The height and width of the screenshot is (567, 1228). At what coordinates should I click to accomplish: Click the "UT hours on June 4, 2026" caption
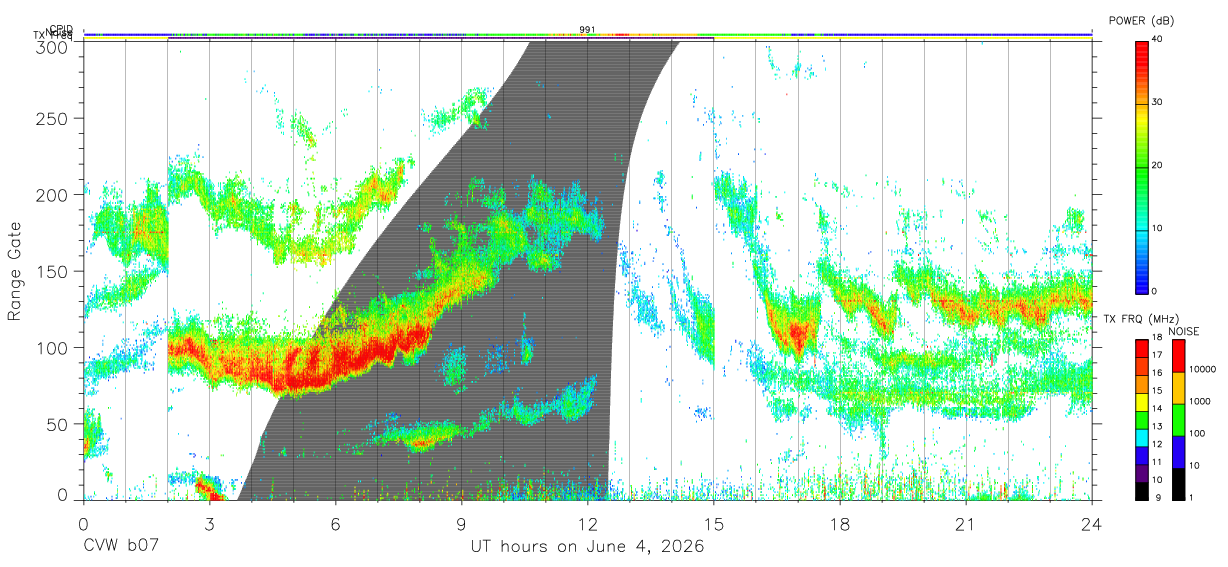click(x=587, y=547)
